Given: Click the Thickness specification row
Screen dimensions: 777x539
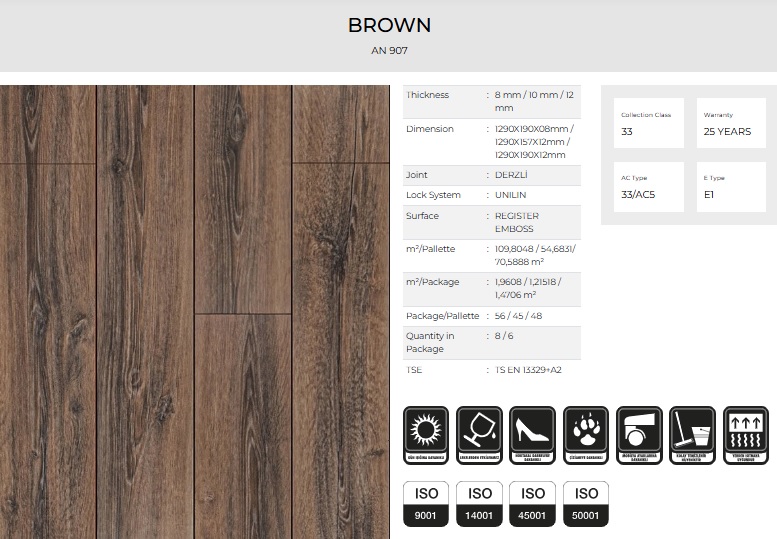Looking at the screenshot, I should click(490, 101).
